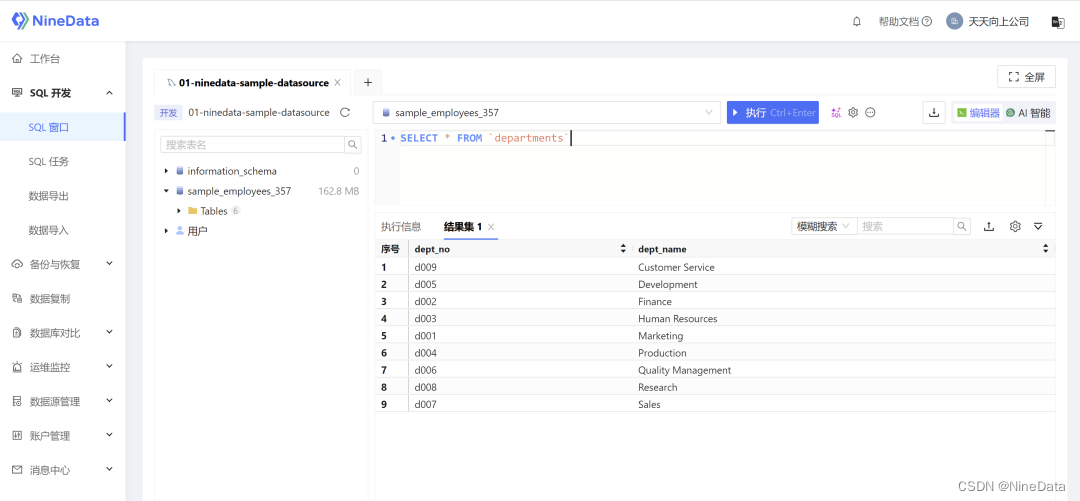Click the result set 搜索 input
The height and width of the screenshot is (501, 1080).
(x=905, y=226)
